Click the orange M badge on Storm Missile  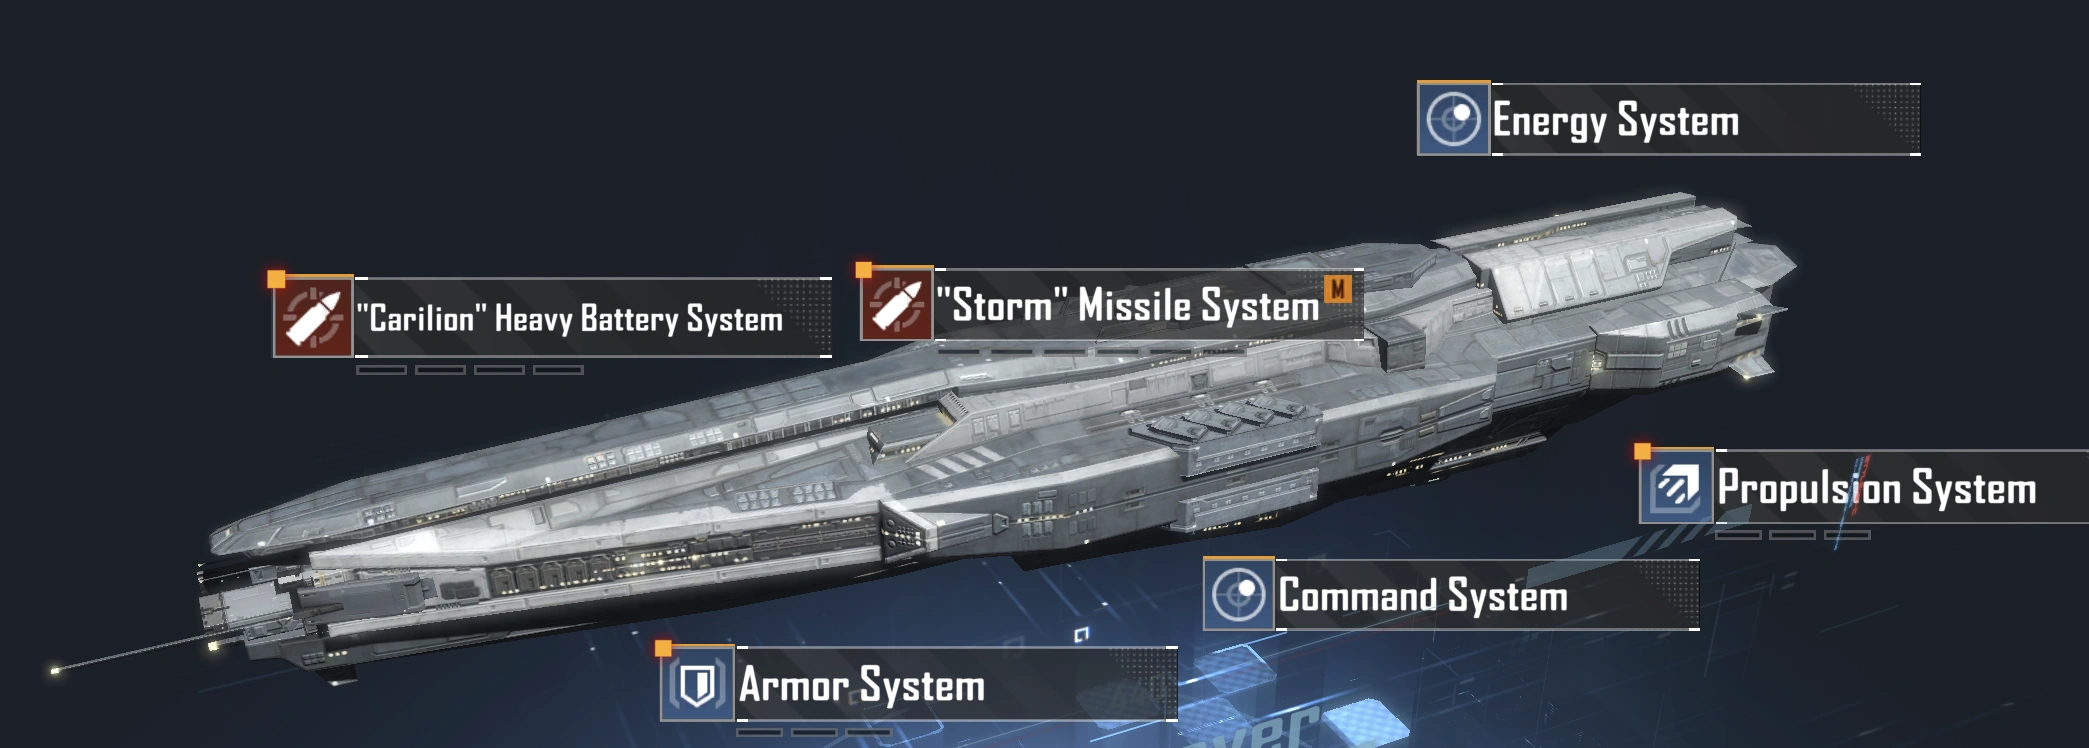click(1338, 289)
